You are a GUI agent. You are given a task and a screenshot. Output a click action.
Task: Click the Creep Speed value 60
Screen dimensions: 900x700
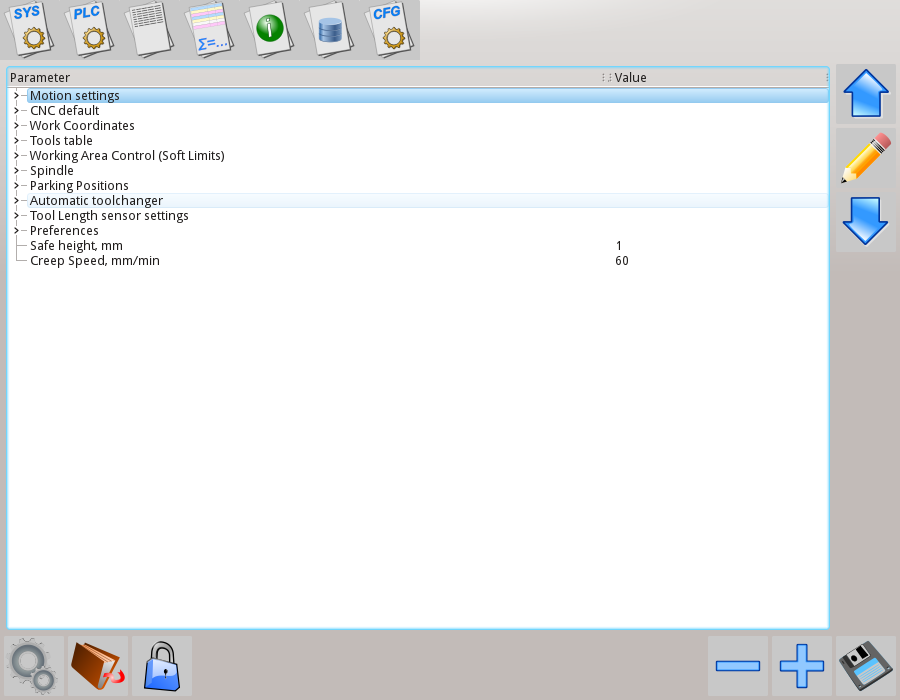coord(622,261)
